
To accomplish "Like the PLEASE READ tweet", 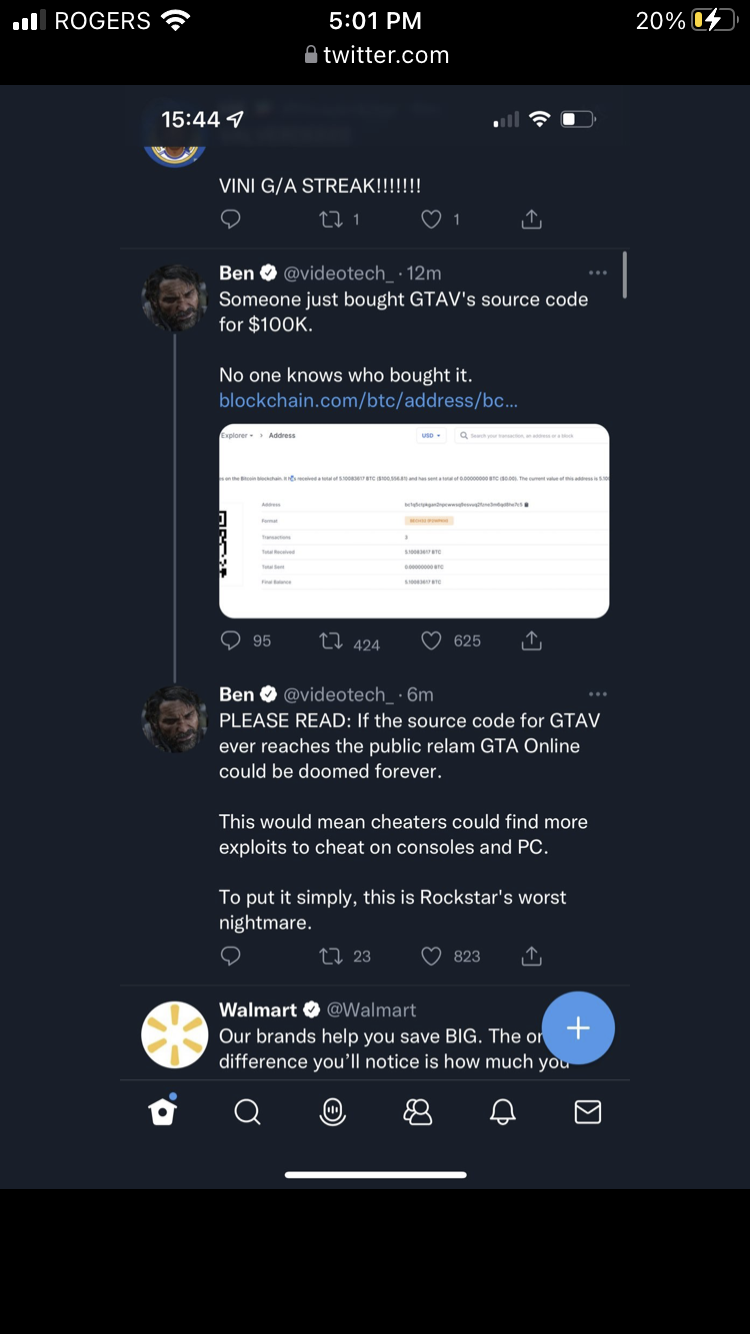I will (x=431, y=956).
